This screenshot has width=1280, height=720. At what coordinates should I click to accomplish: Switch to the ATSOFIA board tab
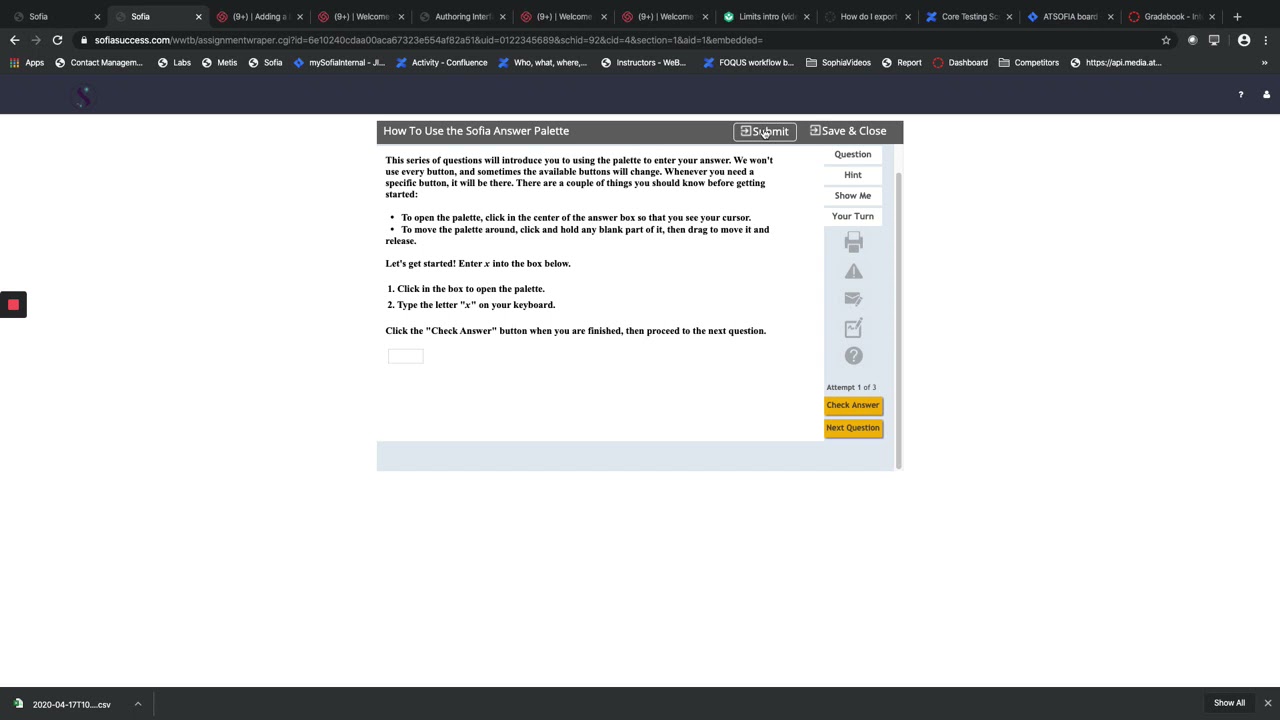point(1069,17)
